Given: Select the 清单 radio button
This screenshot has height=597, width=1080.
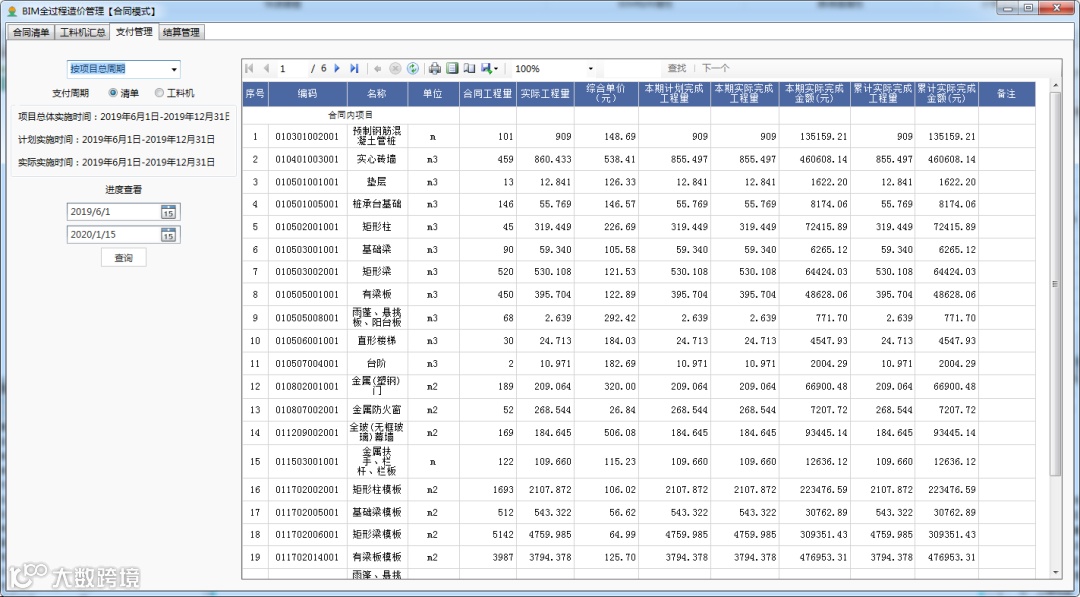Looking at the screenshot, I should 113,92.
